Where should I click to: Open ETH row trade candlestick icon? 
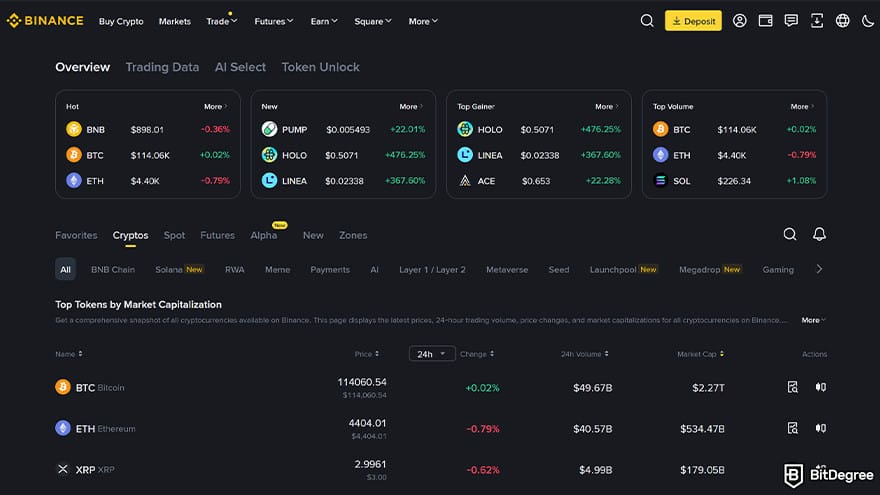821,428
